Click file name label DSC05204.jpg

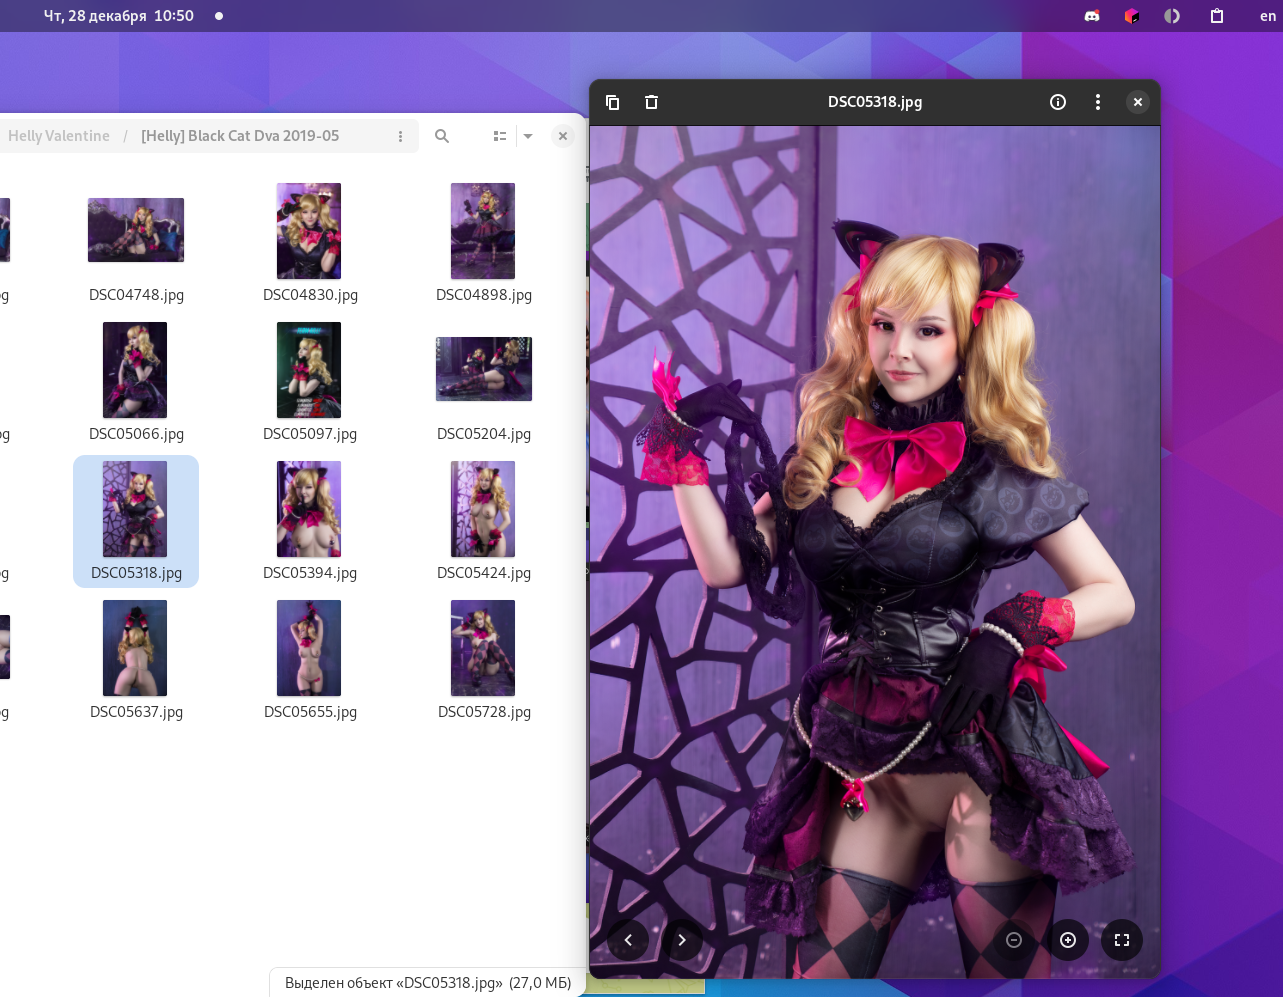click(484, 434)
